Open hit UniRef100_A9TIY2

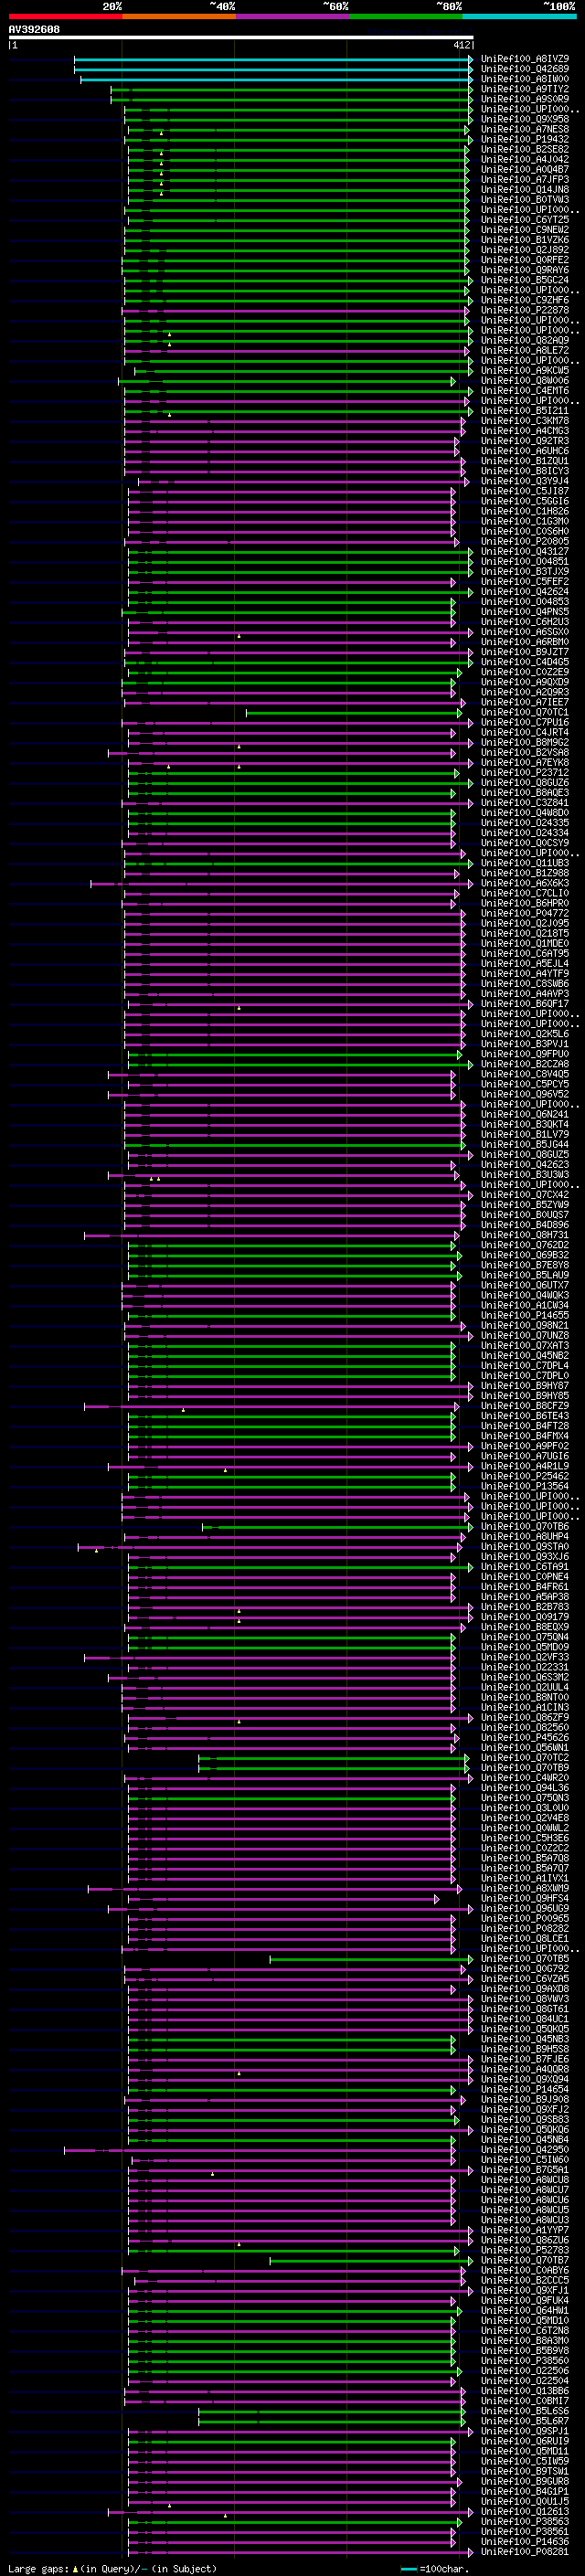coord(525,89)
